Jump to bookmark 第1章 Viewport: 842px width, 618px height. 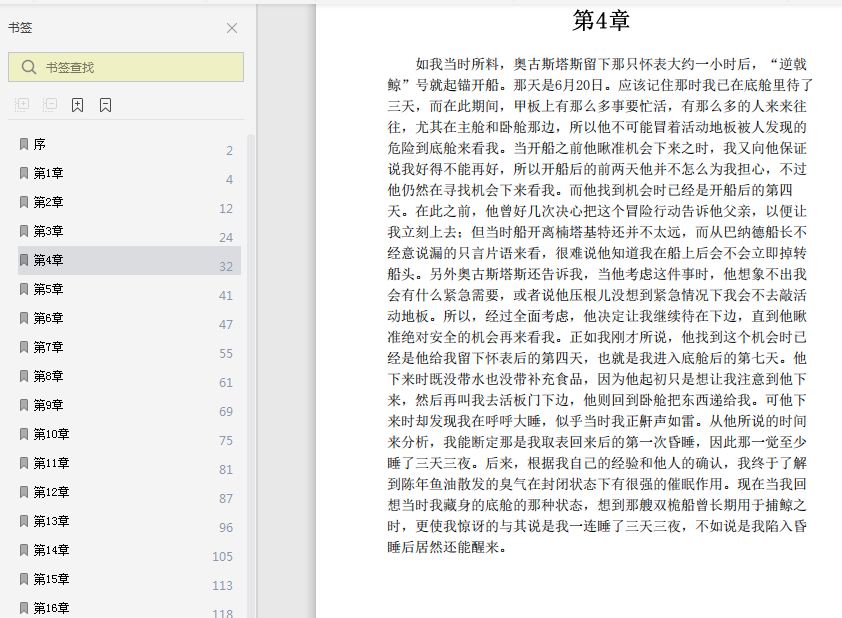click(129, 173)
